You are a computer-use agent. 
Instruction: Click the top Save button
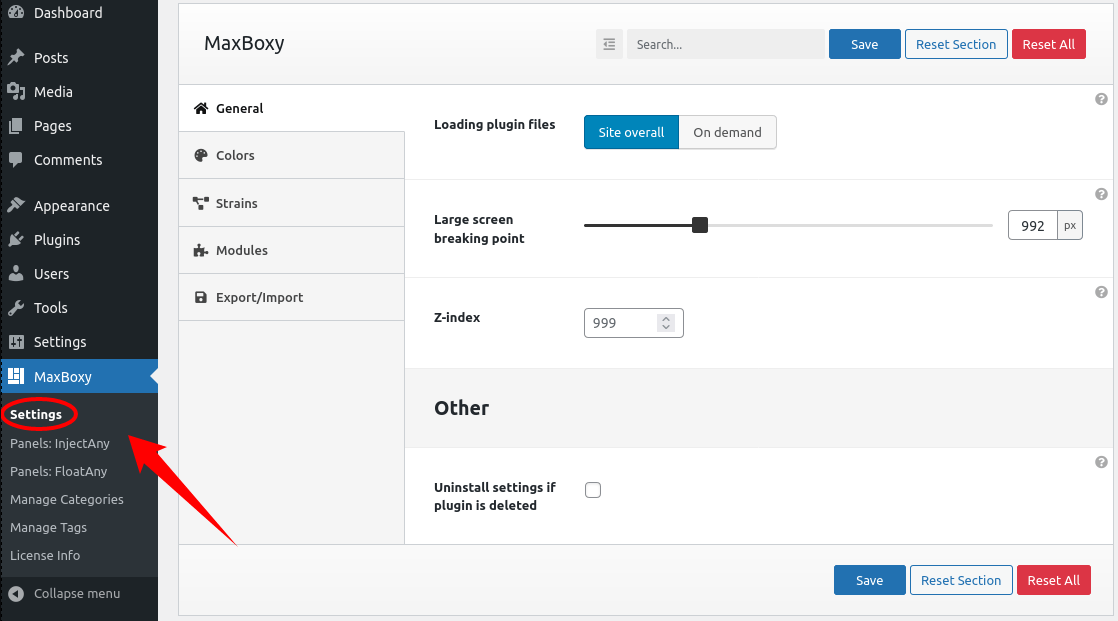point(864,44)
